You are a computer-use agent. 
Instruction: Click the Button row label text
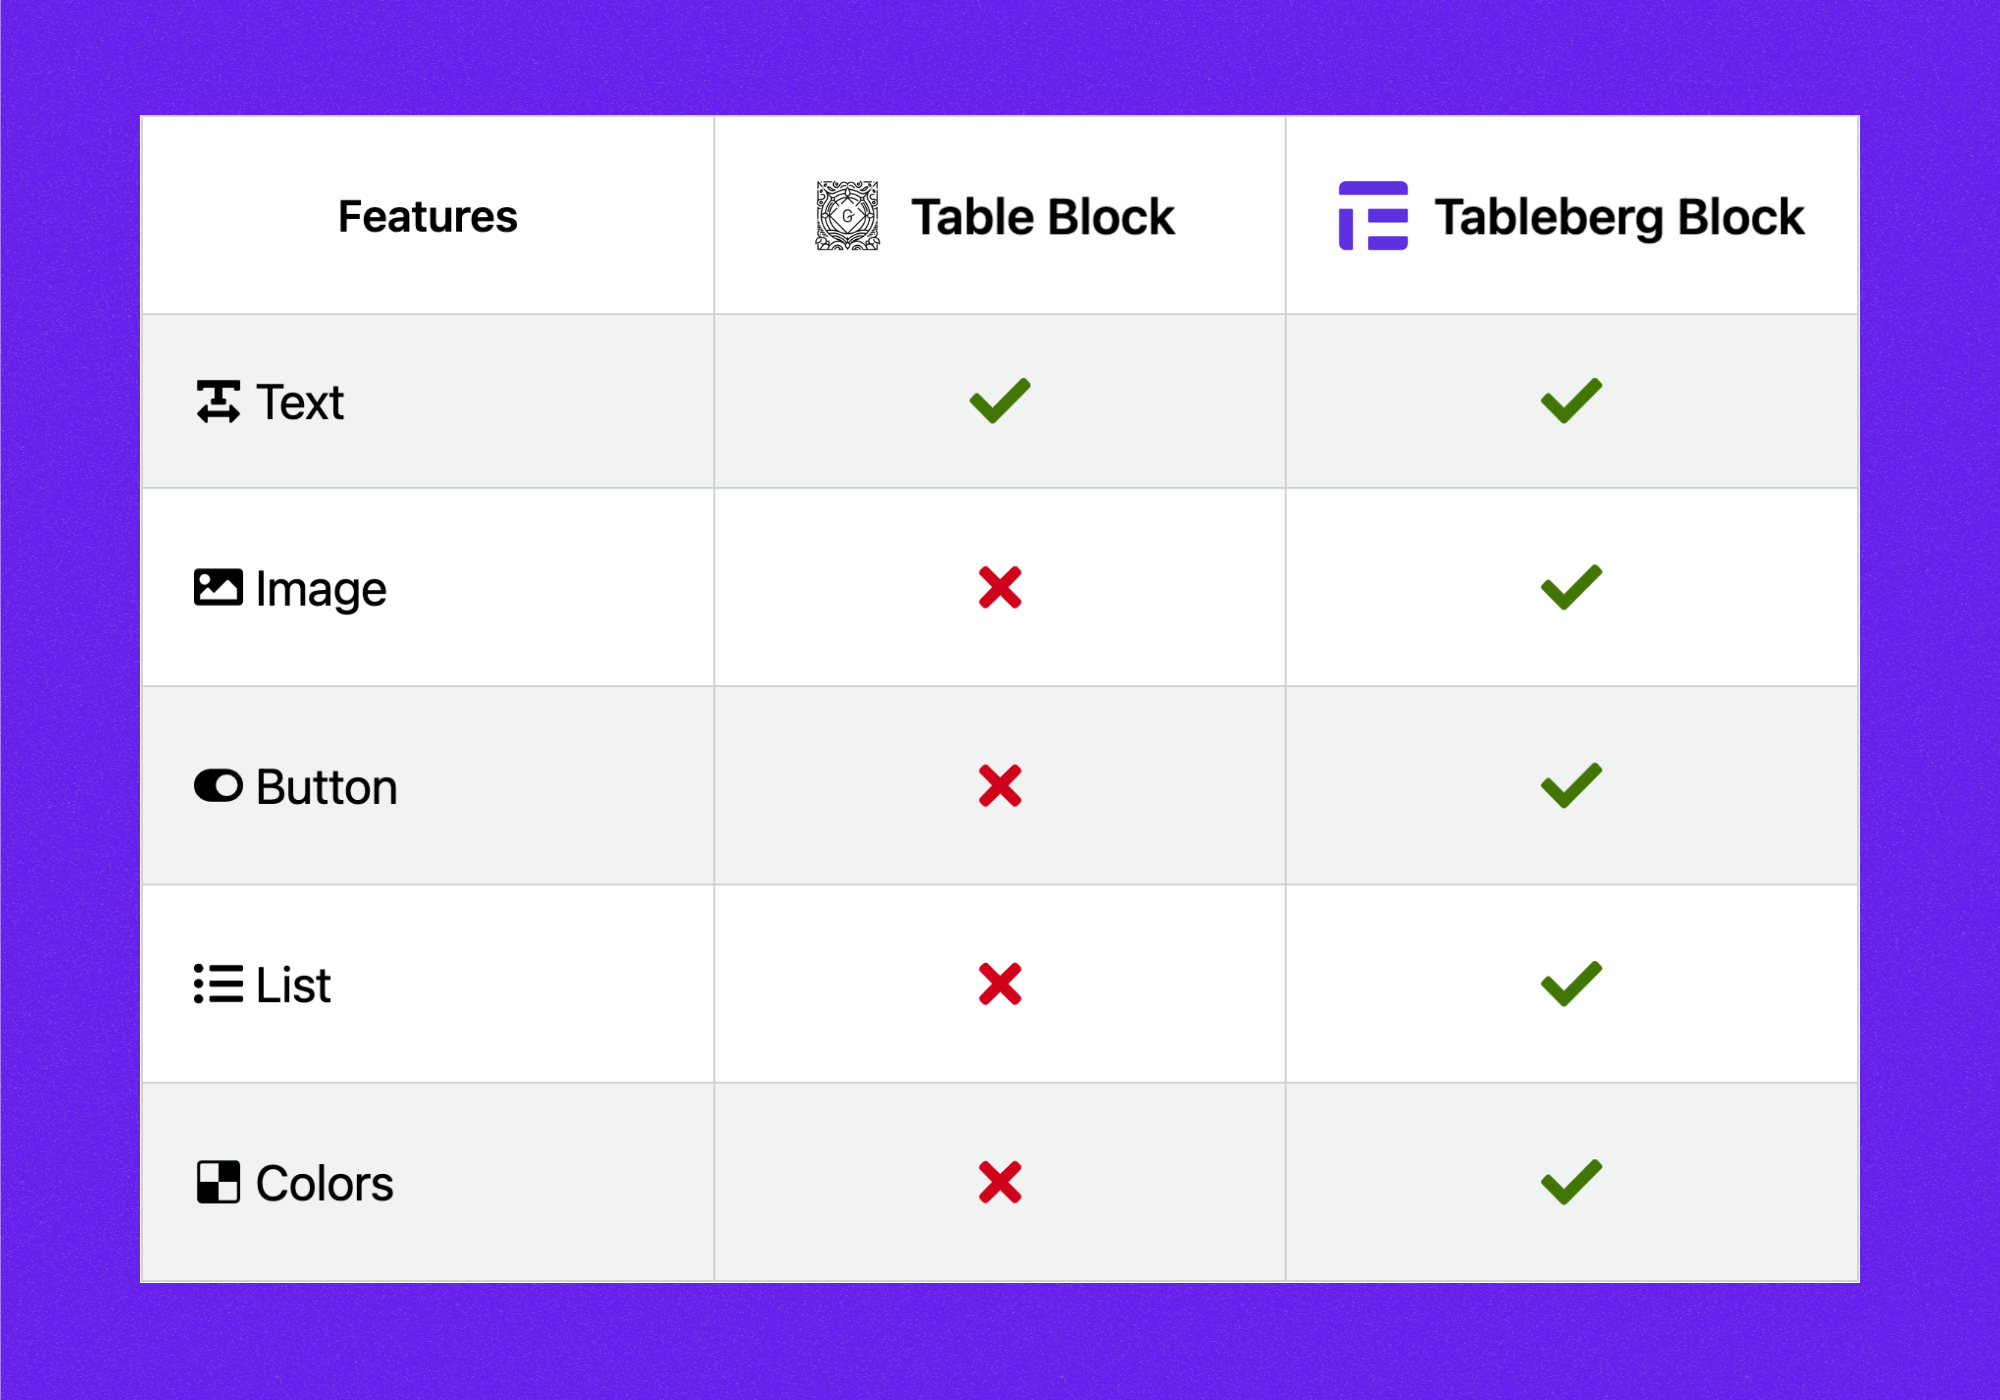[326, 787]
